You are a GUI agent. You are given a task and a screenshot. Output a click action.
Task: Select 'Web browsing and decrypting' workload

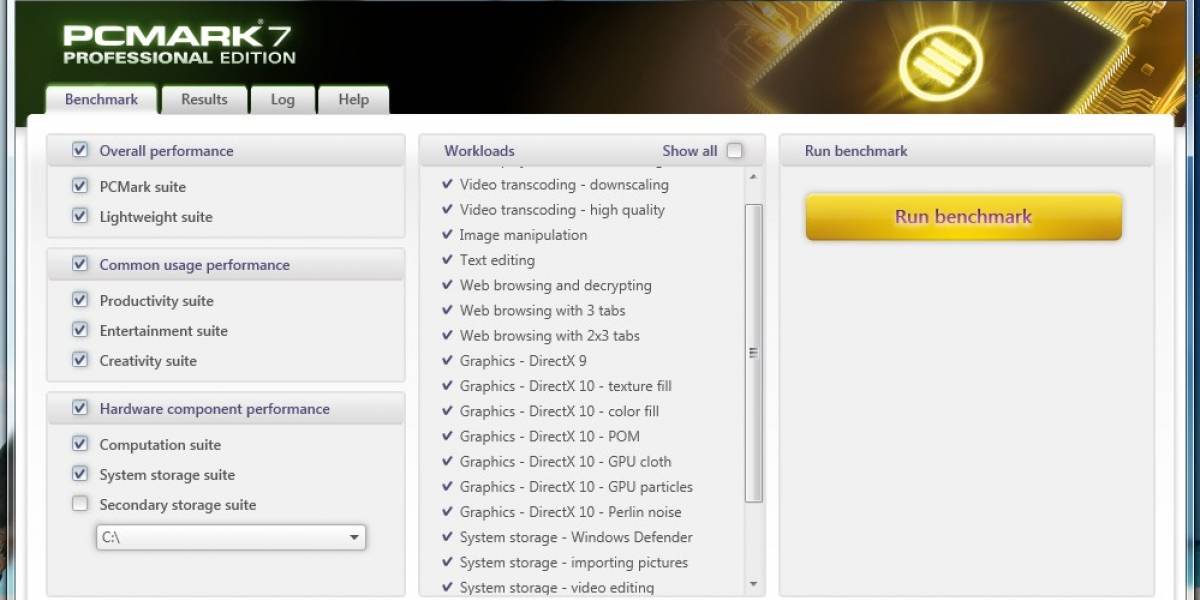tap(555, 285)
